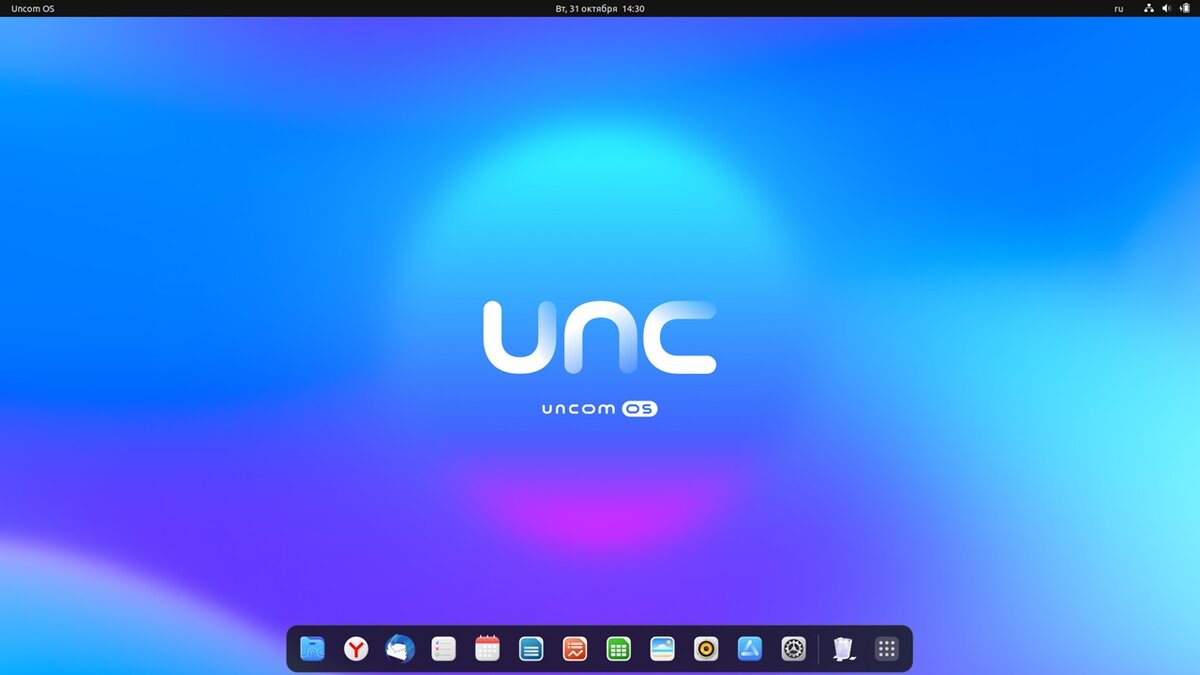Launch the blue text document editor
The width and height of the screenshot is (1200, 675).
point(531,649)
